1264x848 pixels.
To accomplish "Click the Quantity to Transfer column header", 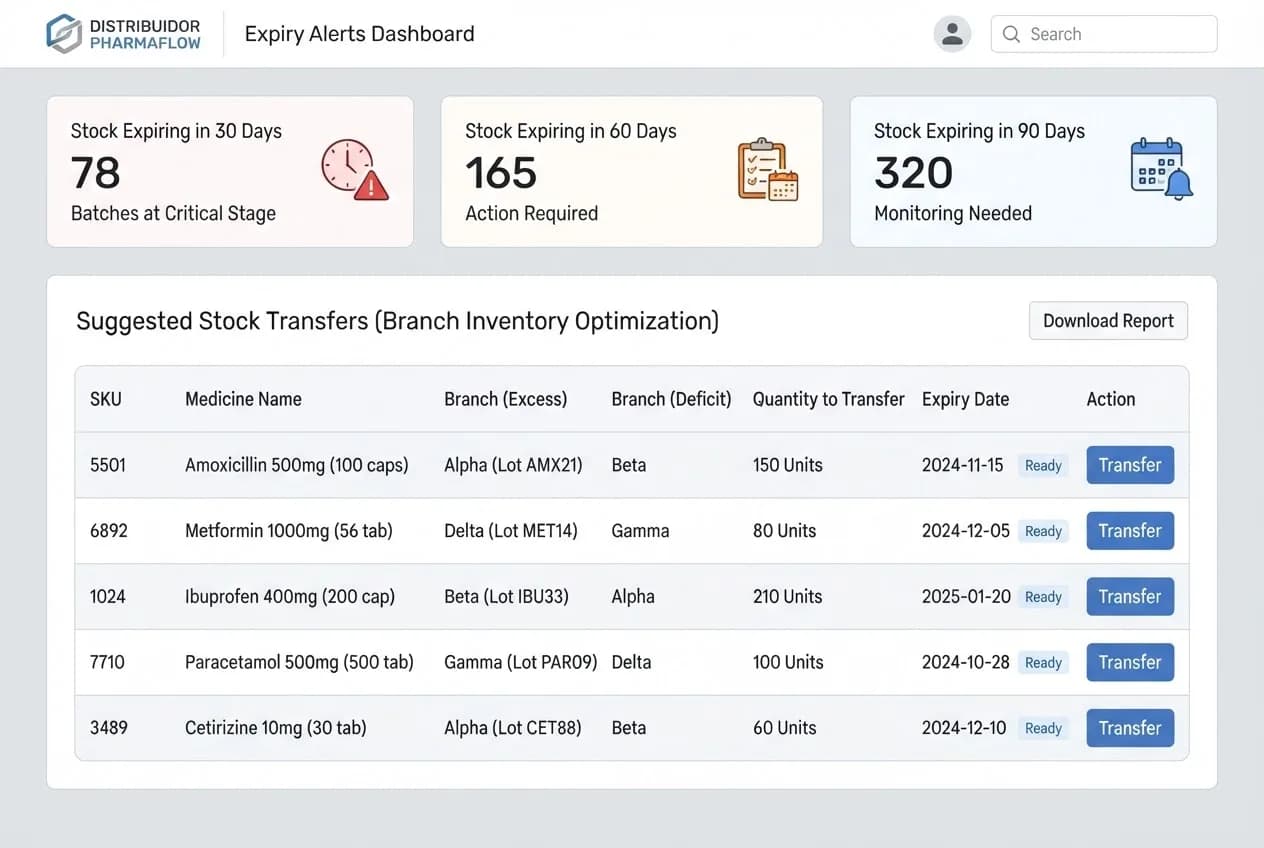I will pyautogui.click(x=828, y=399).
